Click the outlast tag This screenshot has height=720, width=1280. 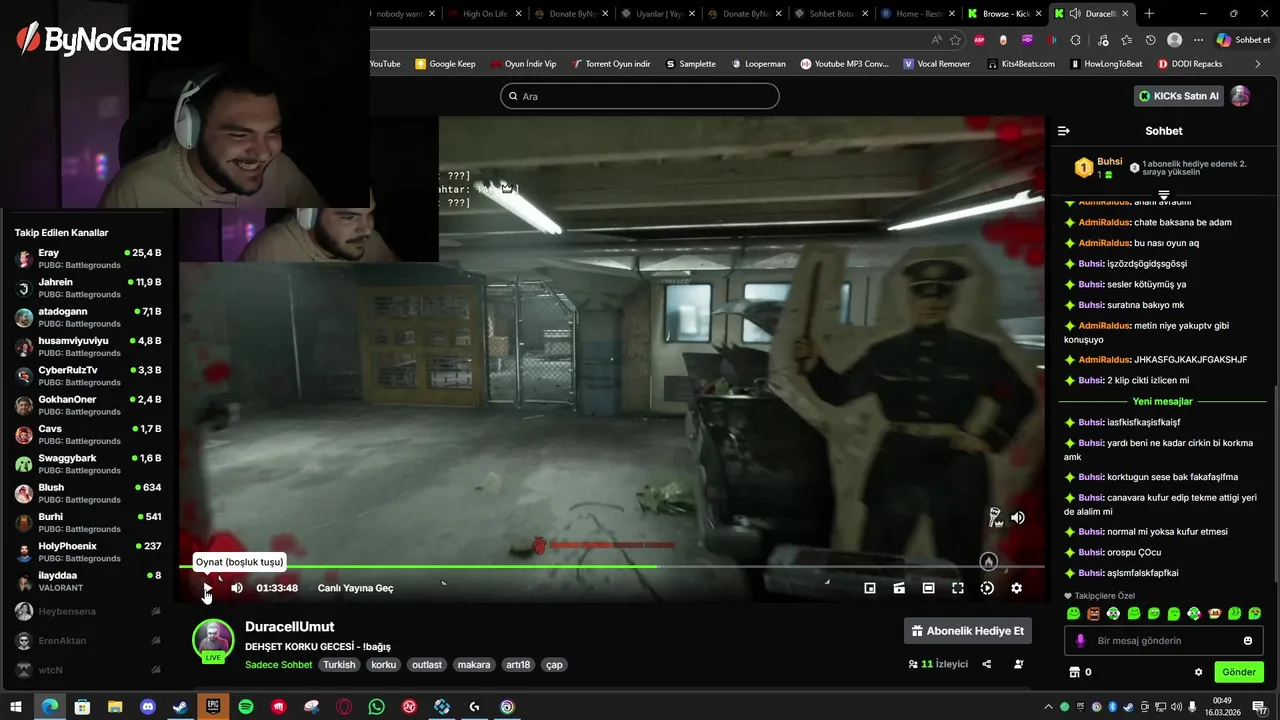tap(427, 665)
